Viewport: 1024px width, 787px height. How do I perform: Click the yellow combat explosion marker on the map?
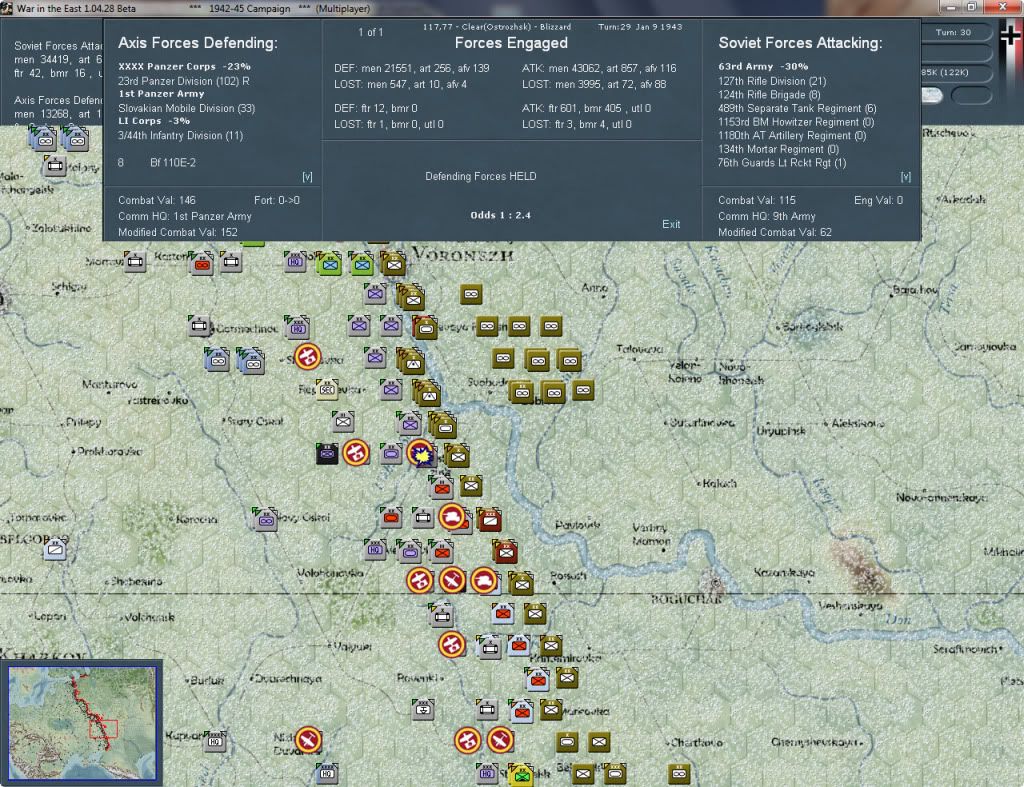[421, 454]
